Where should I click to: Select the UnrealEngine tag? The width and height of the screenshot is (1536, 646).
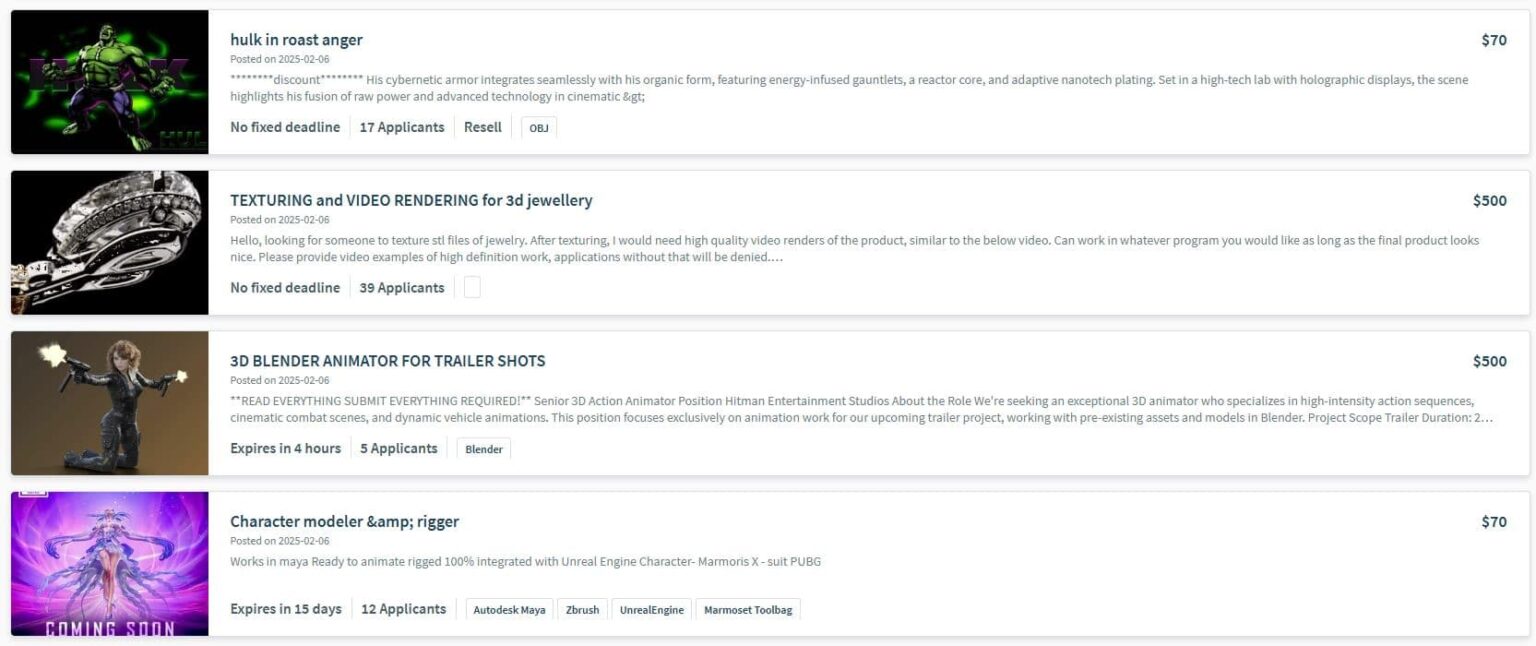pyautogui.click(x=651, y=610)
